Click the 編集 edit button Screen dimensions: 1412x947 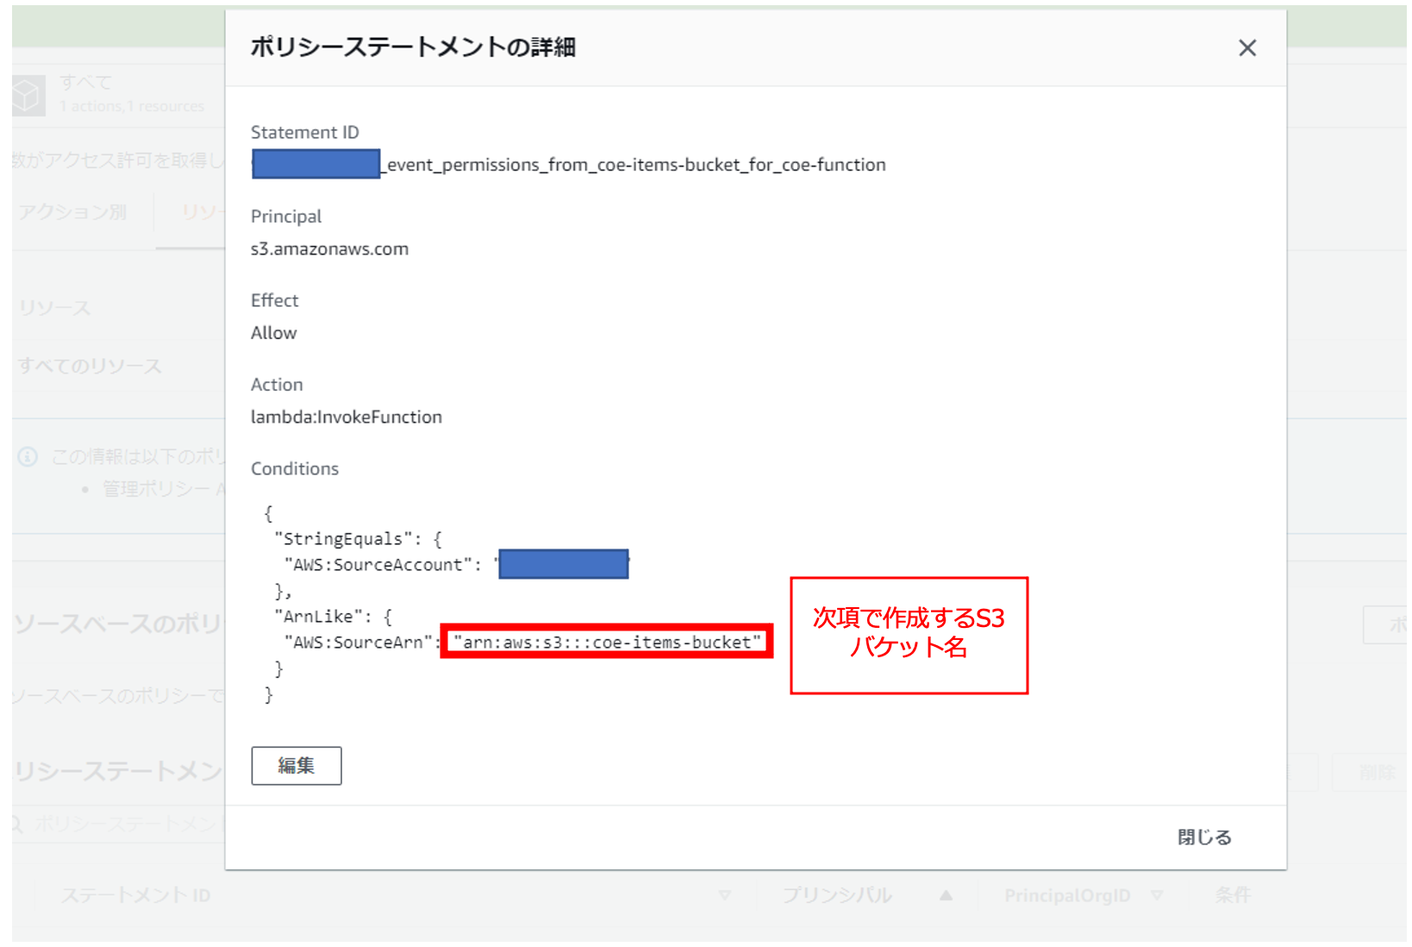[296, 766]
